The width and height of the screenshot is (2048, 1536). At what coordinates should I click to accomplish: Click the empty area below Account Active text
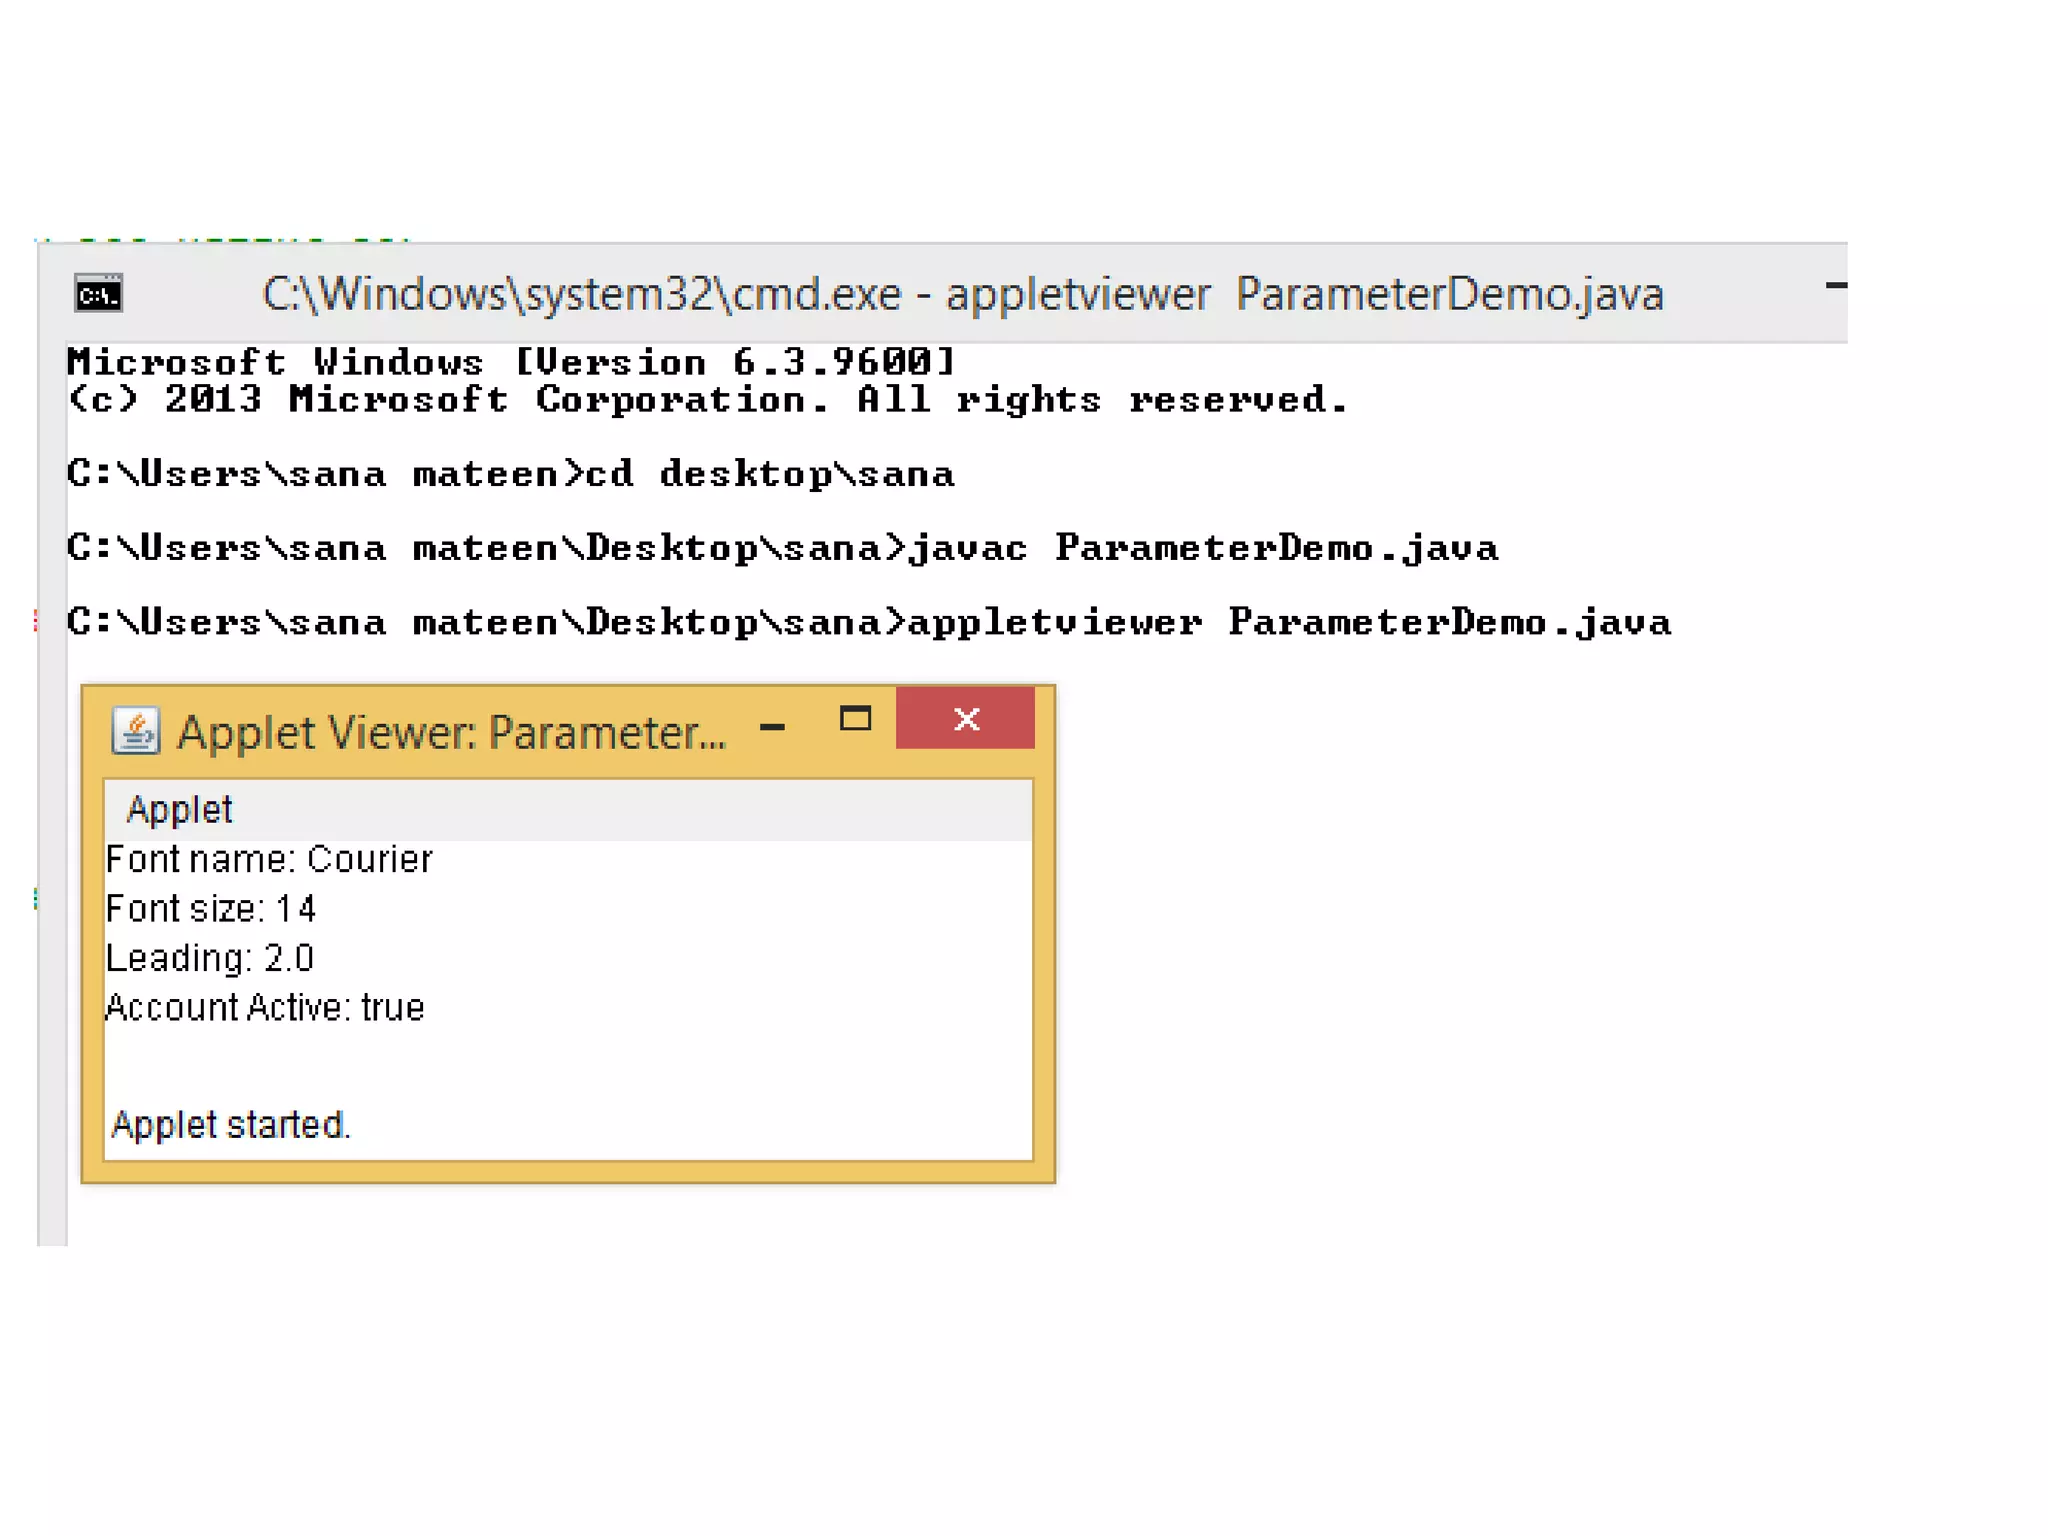coord(568,1062)
